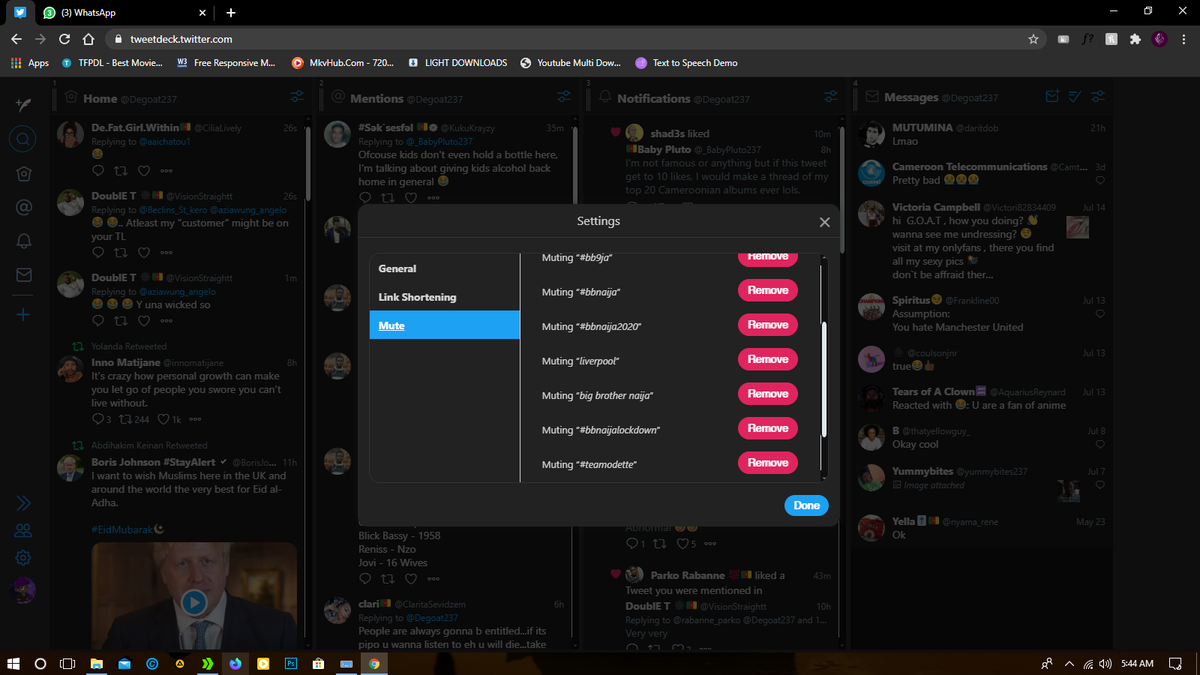Image resolution: width=1200 pixels, height=675 pixels.
Task: Jump to Mentions column via @ sidebar icon
Action: (x=24, y=207)
